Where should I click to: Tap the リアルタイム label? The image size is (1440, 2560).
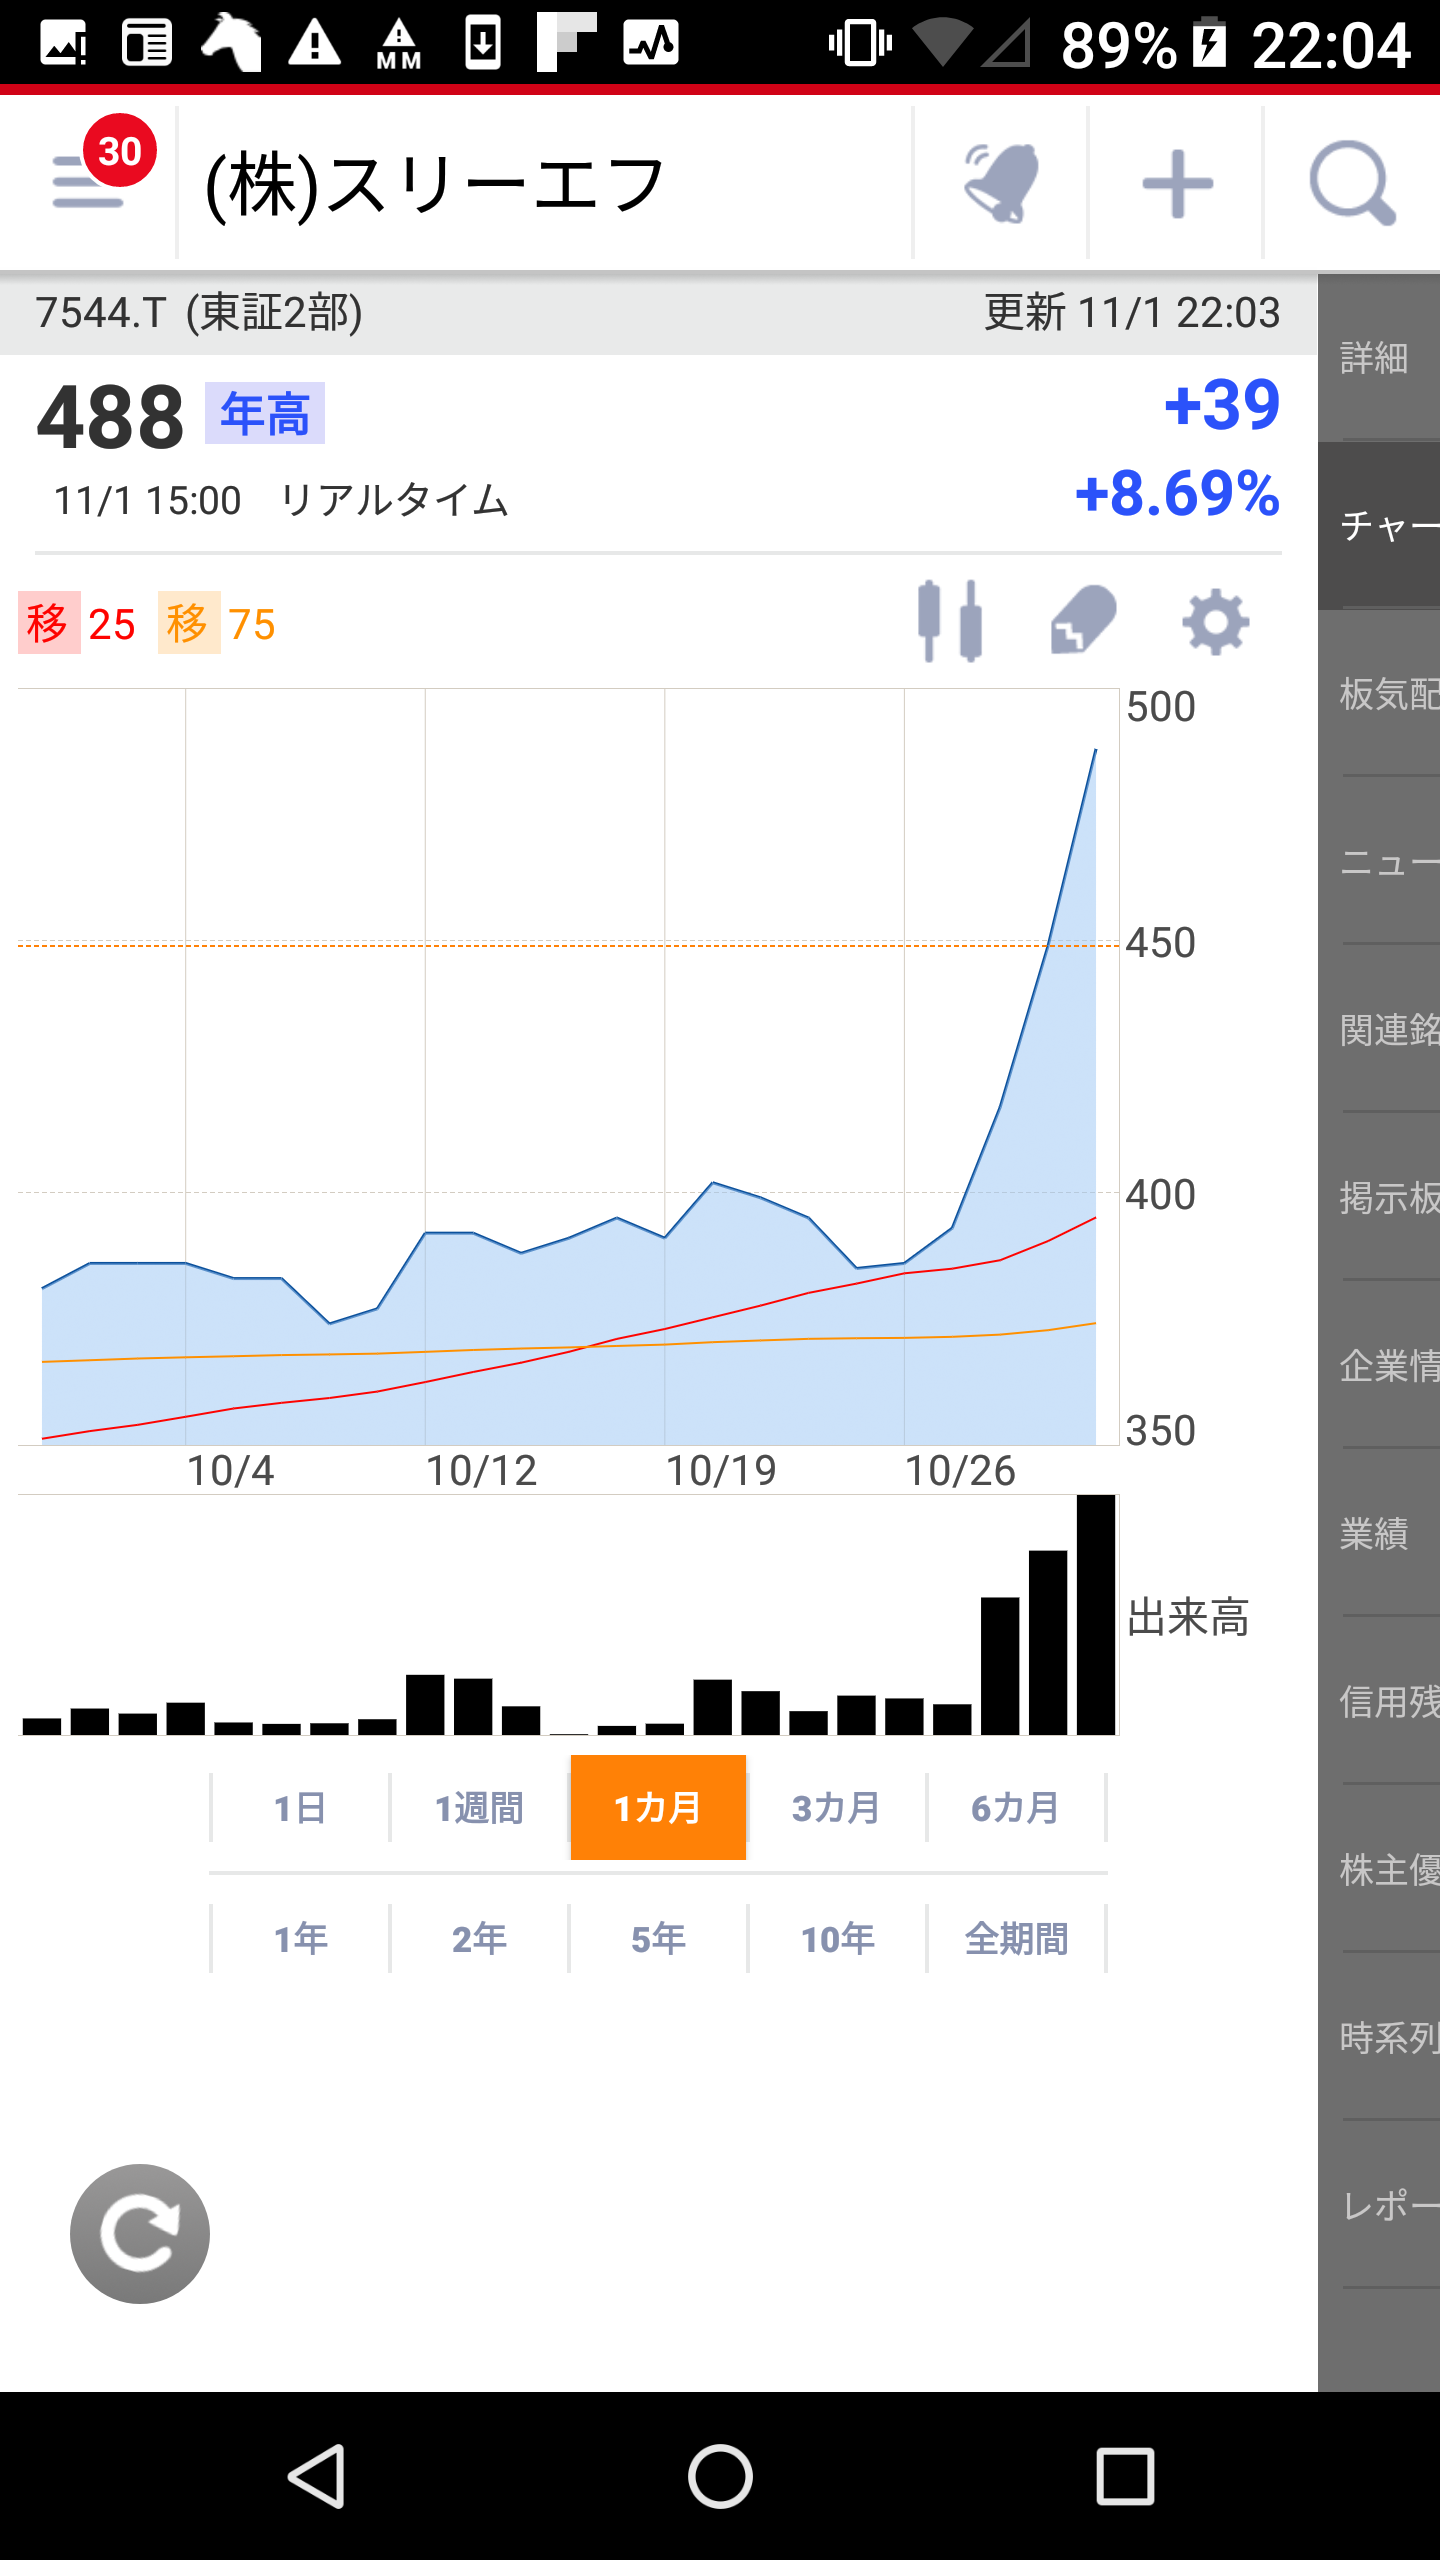pos(394,500)
